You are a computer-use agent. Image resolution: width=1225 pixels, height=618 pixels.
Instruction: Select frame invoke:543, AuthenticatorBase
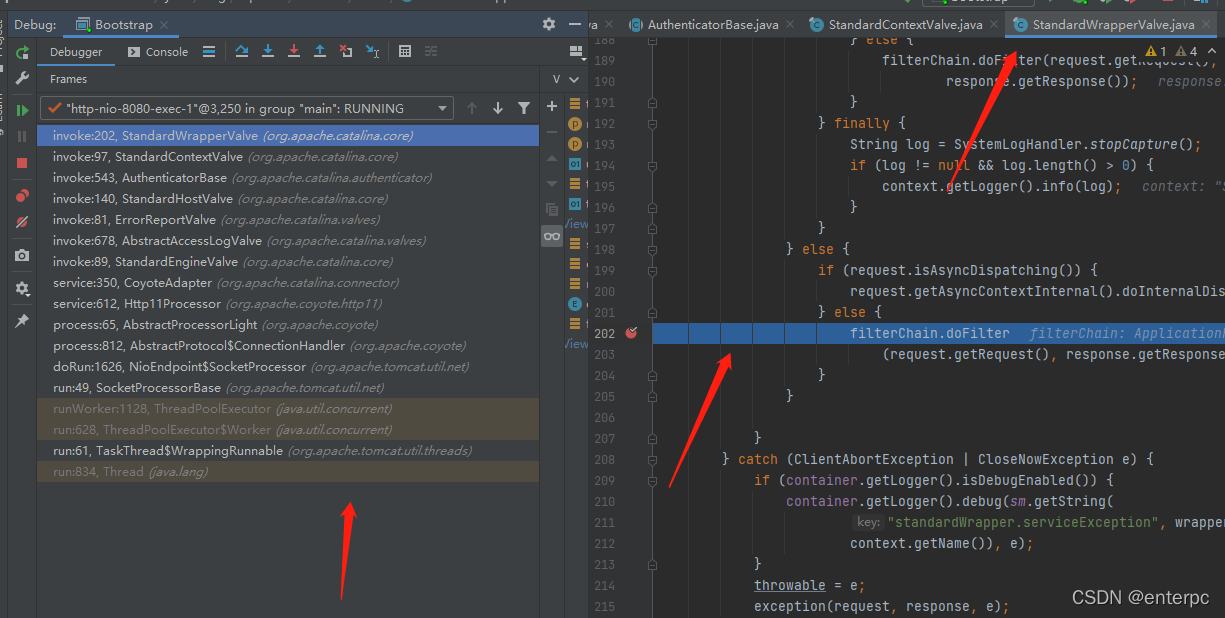[288, 177]
